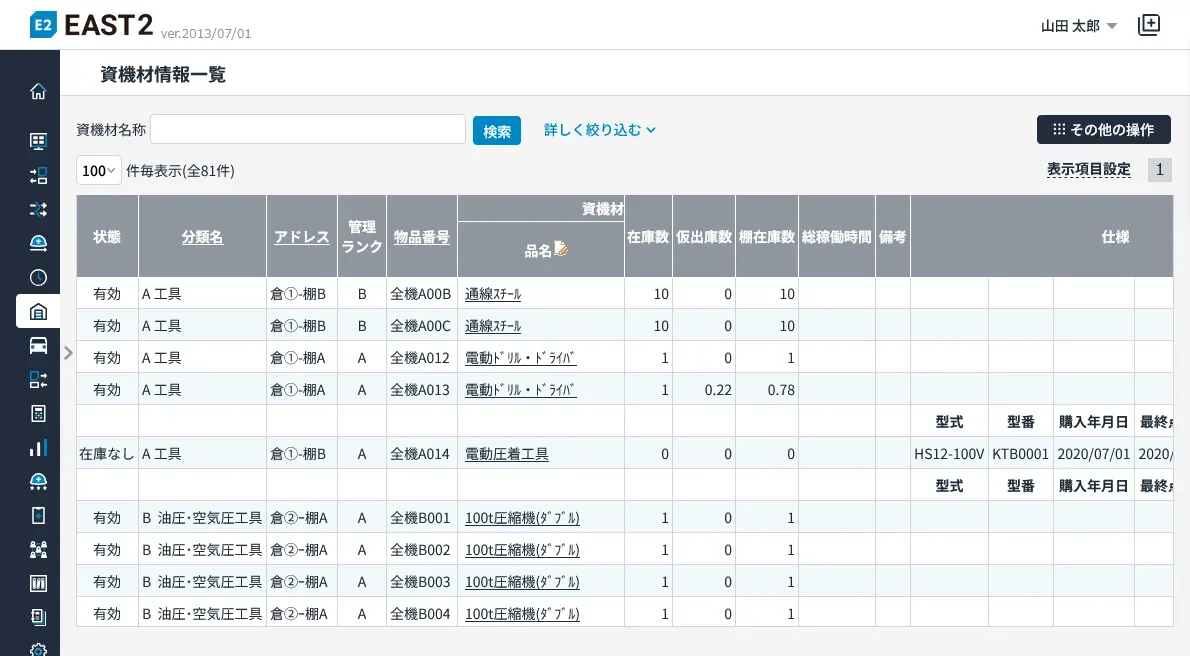This screenshot has height=656, width=1190.
Task: Click the shuffle arrows sidebar icon
Action: [x=38, y=209]
